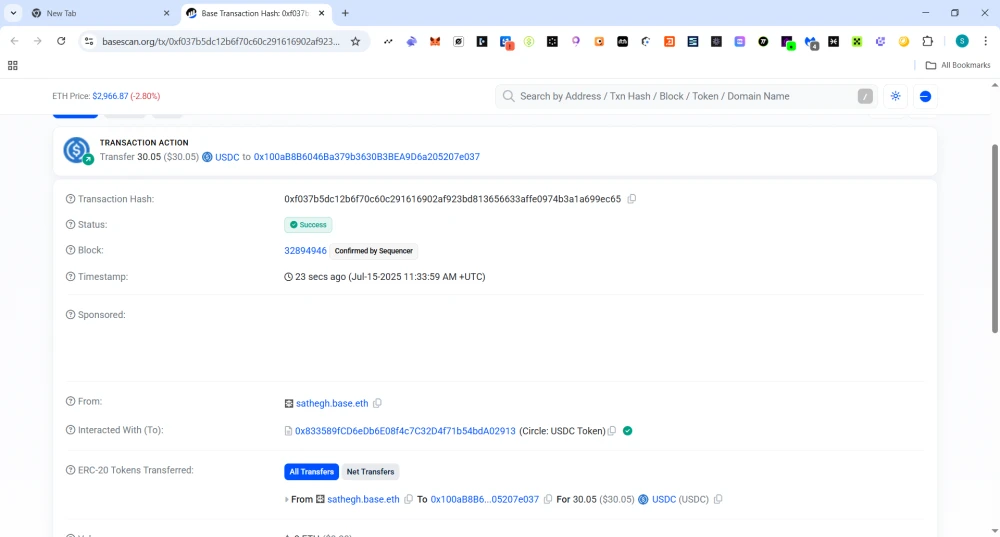Open block 32894946 link
The image size is (1000, 537).
(x=305, y=251)
